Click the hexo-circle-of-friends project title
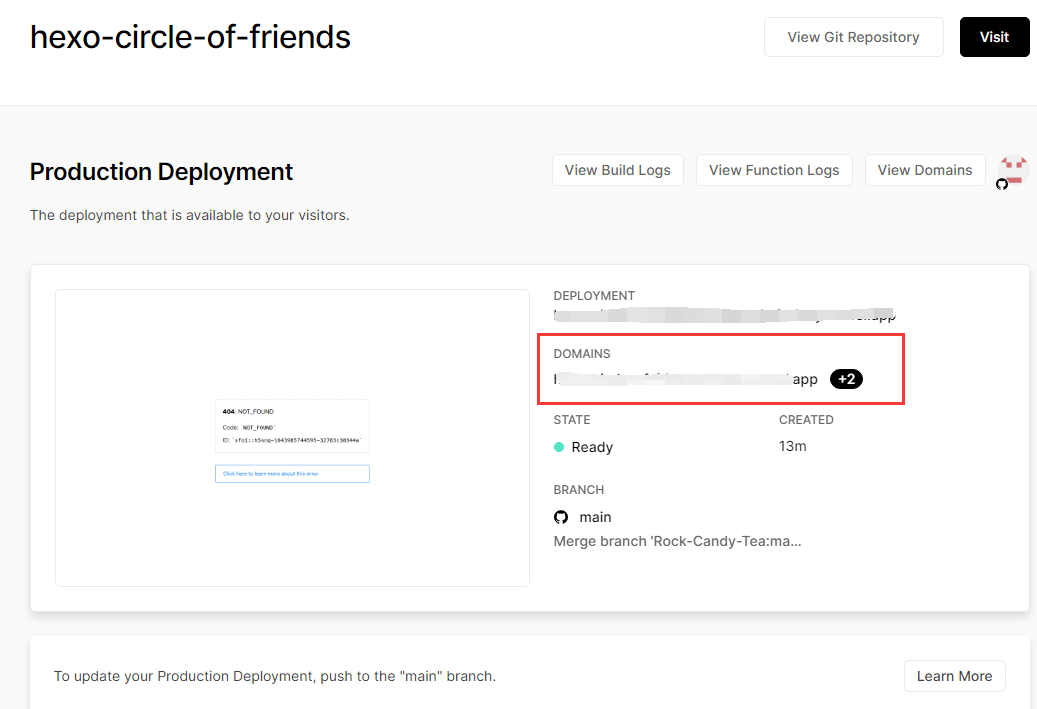The height and width of the screenshot is (709, 1037). tap(190, 37)
